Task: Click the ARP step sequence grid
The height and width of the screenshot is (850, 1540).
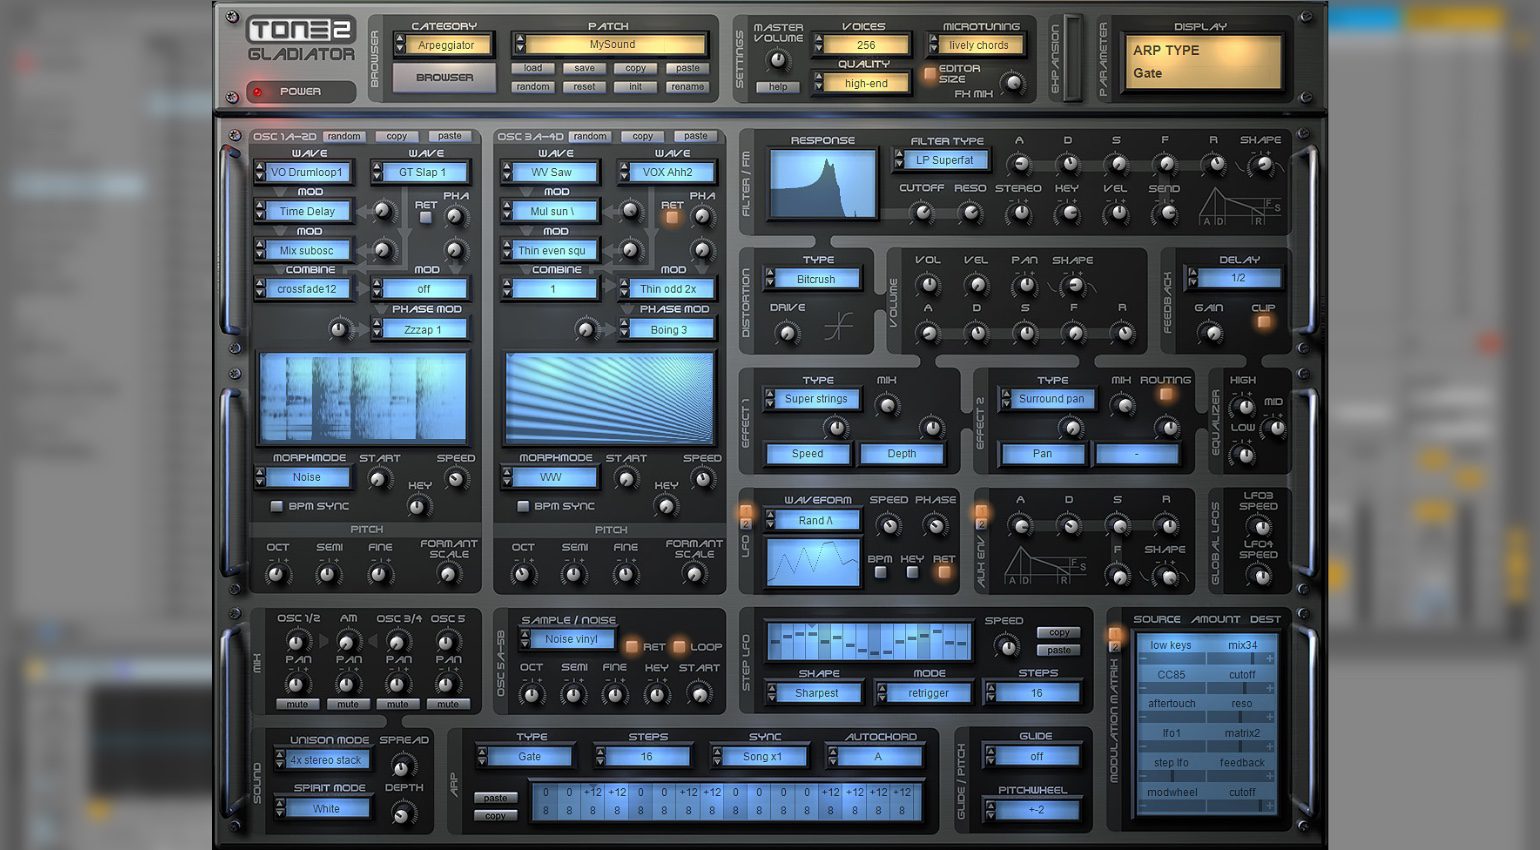Action: [x=727, y=802]
